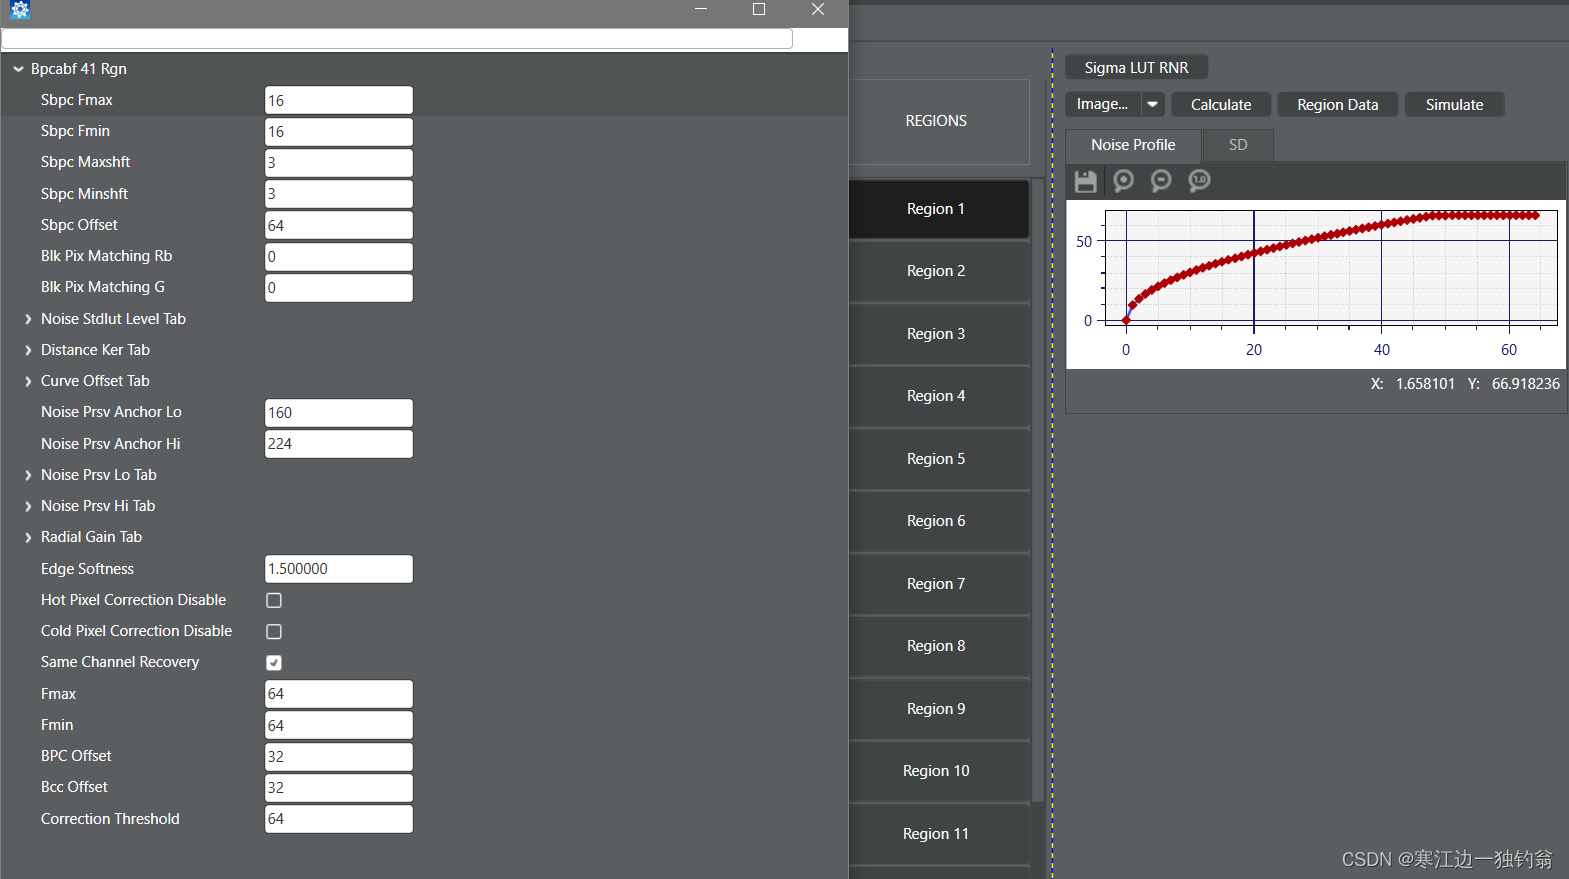Select Region 8 in the list
This screenshot has height=879, width=1569.
938,646
